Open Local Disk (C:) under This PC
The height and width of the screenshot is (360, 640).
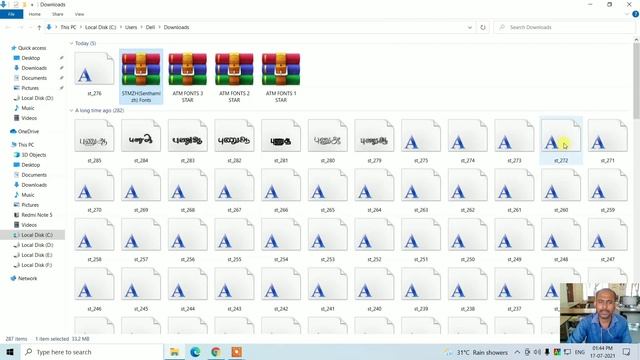[33, 235]
